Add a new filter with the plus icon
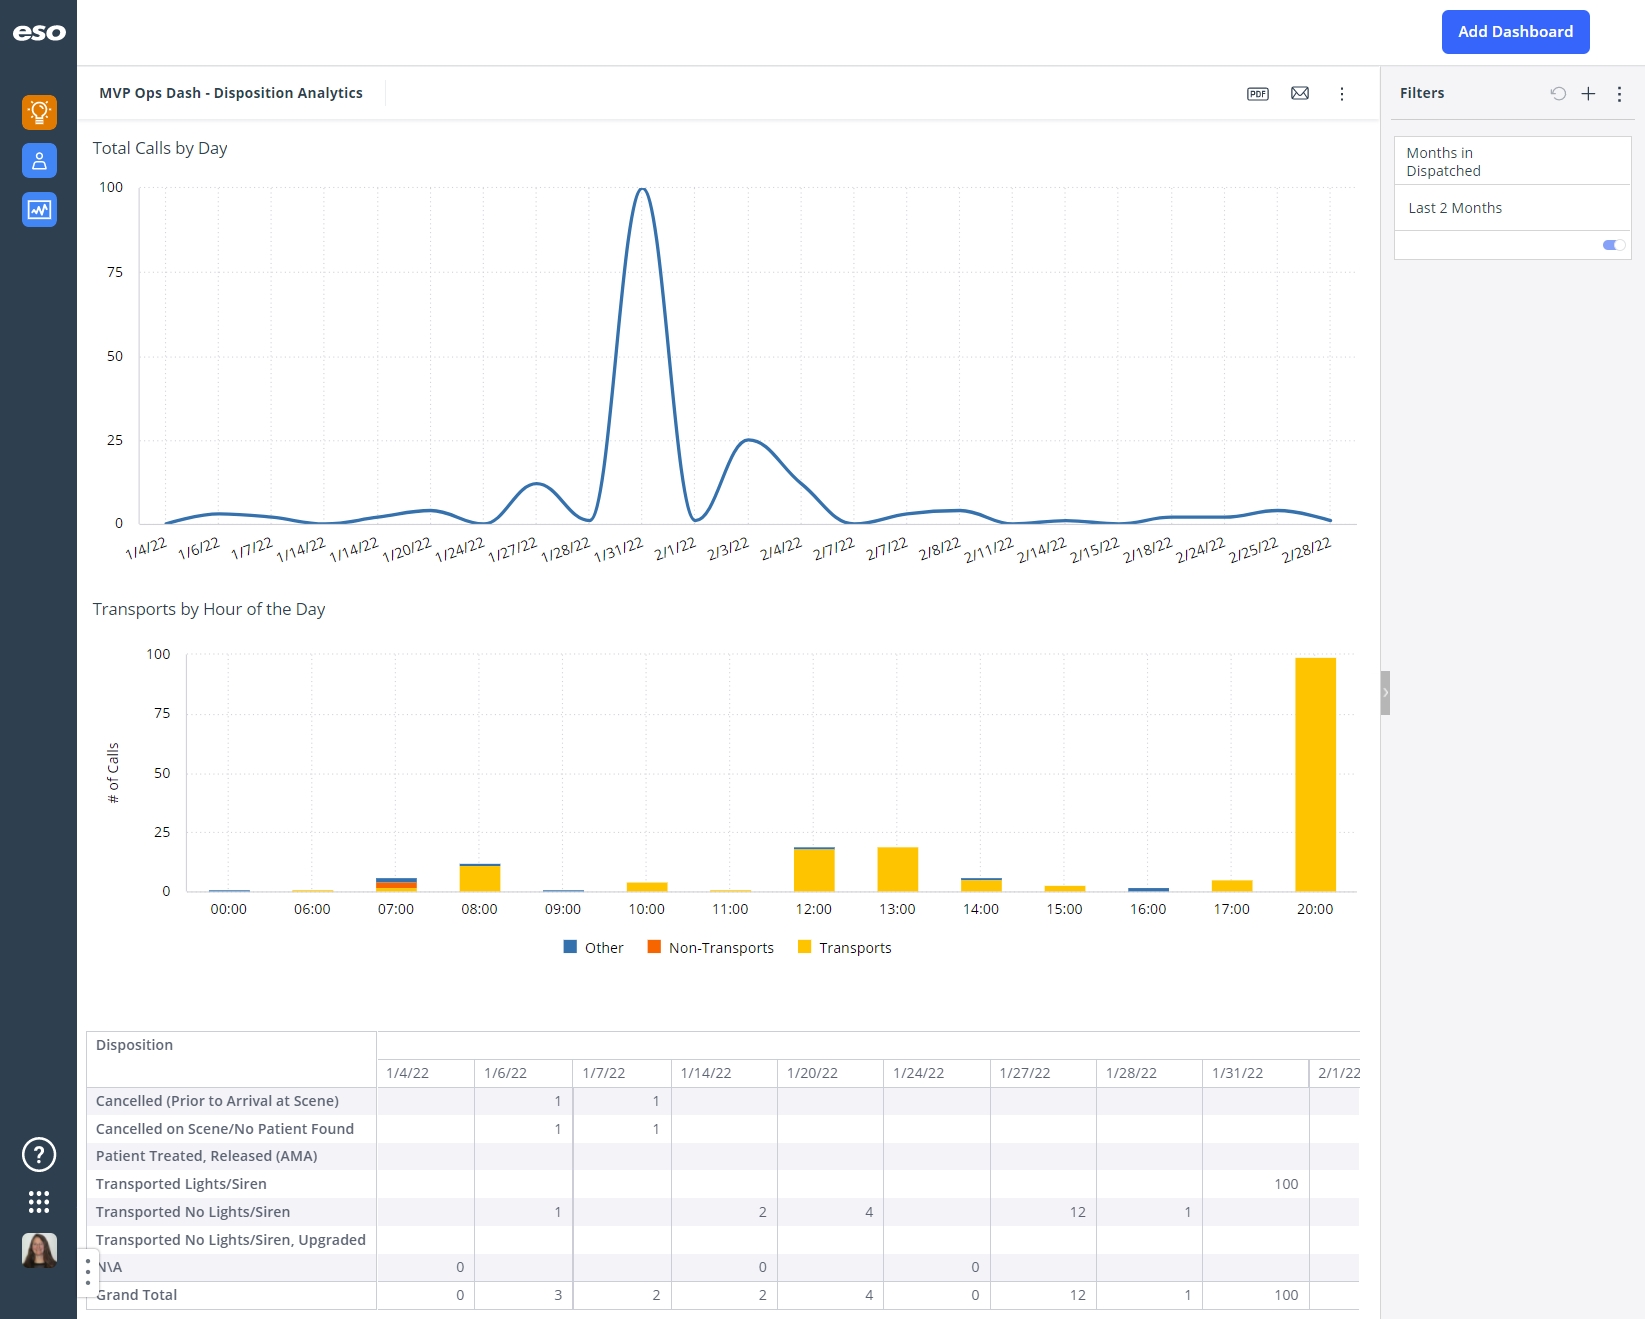1645x1319 pixels. (x=1588, y=93)
